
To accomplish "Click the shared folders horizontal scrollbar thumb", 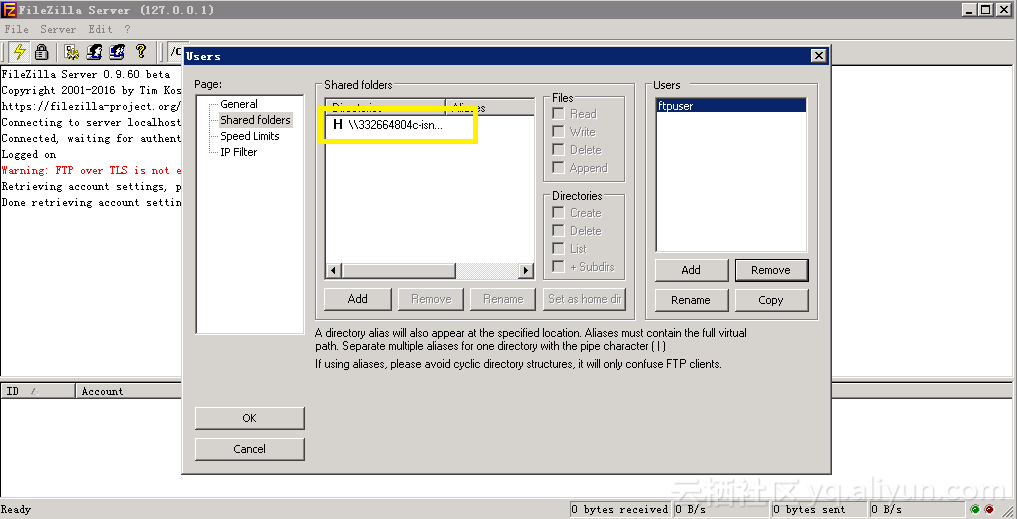I will [x=398, y=271].
